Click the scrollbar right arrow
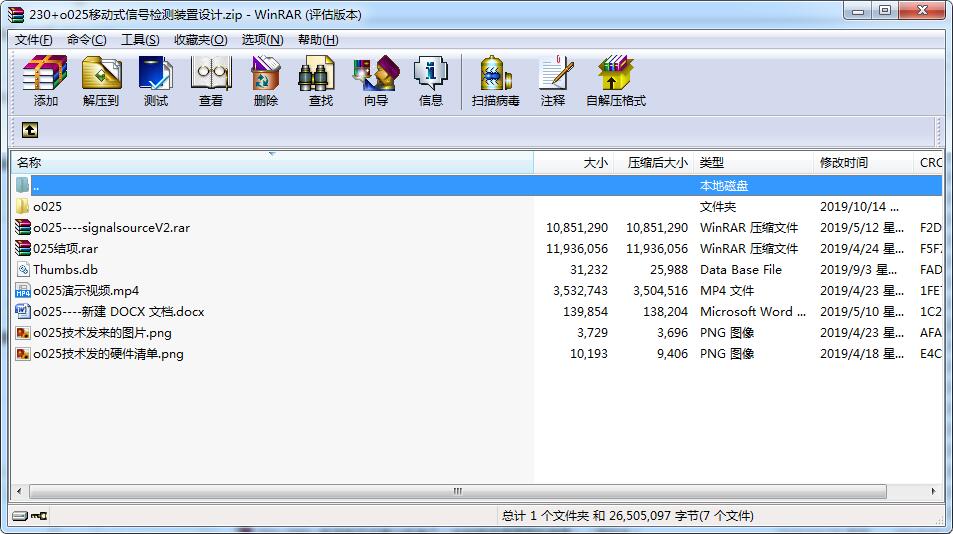 point(934,491)
